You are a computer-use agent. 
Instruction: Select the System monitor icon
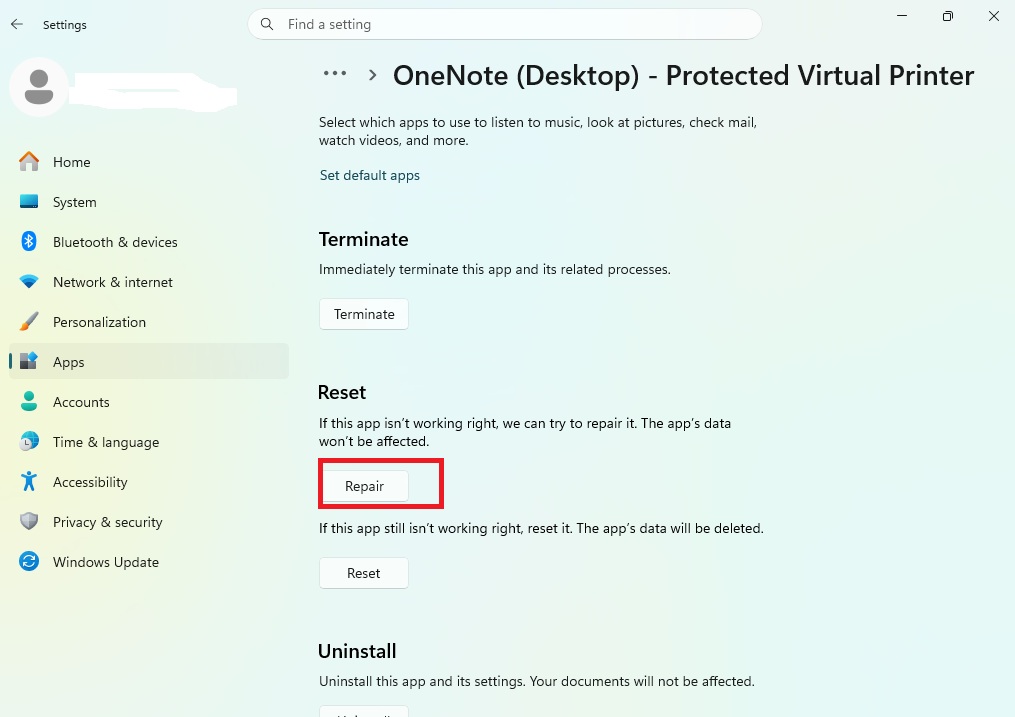tap(29, 202)
